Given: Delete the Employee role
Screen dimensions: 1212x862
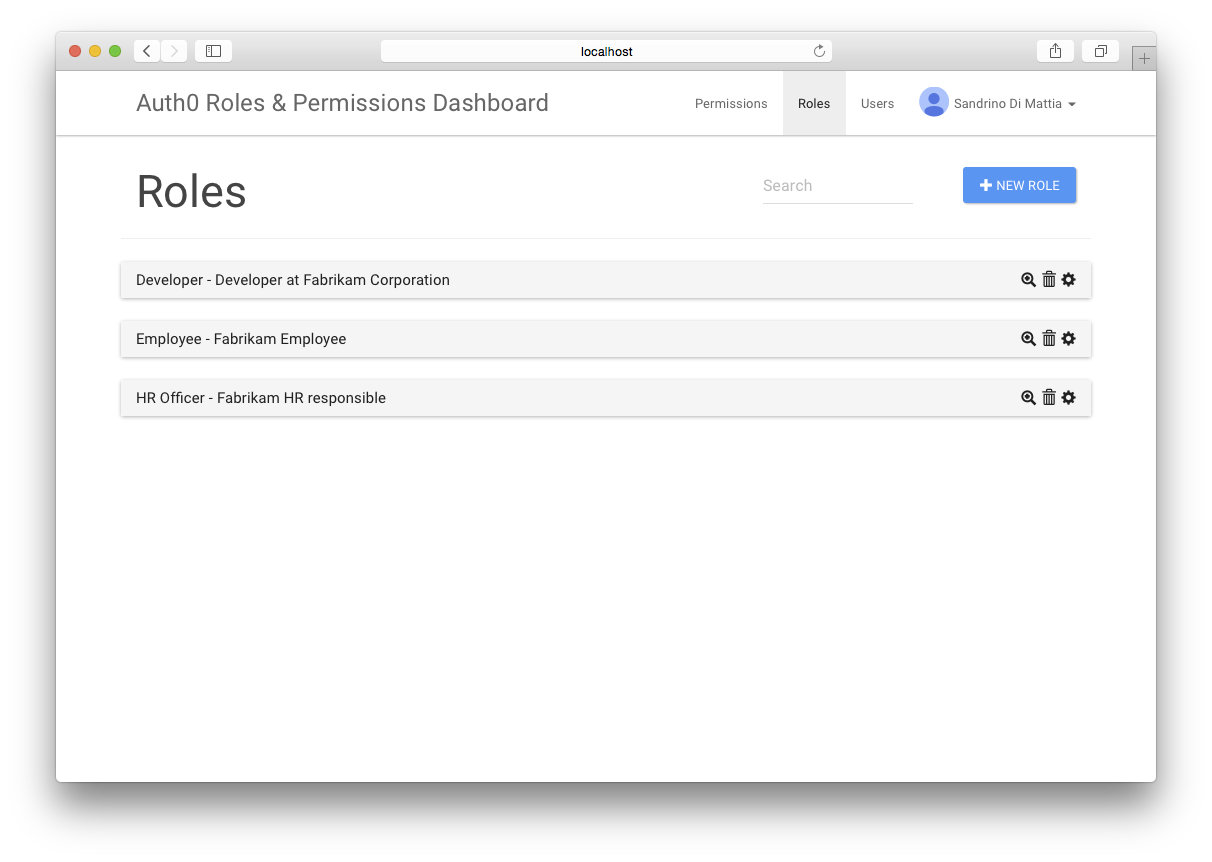Looking at the screenshot, I should (1049, 339).
